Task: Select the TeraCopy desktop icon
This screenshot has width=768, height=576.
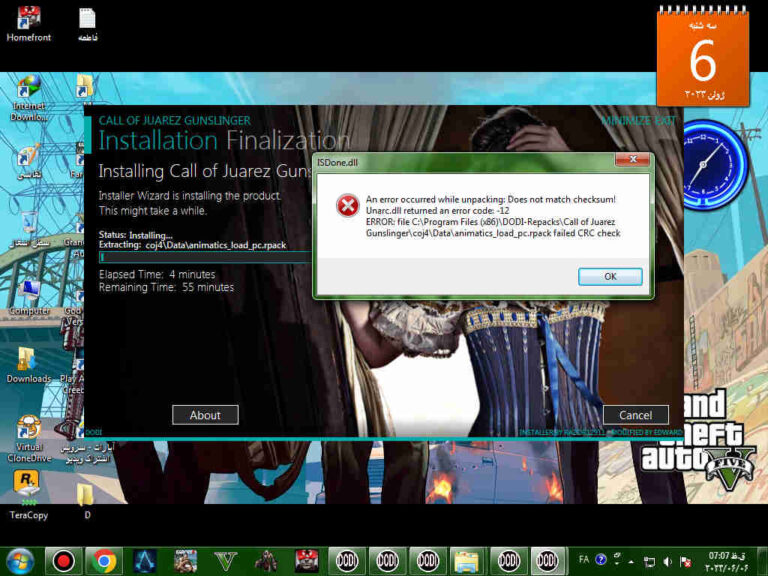Action: pos(28,487)
